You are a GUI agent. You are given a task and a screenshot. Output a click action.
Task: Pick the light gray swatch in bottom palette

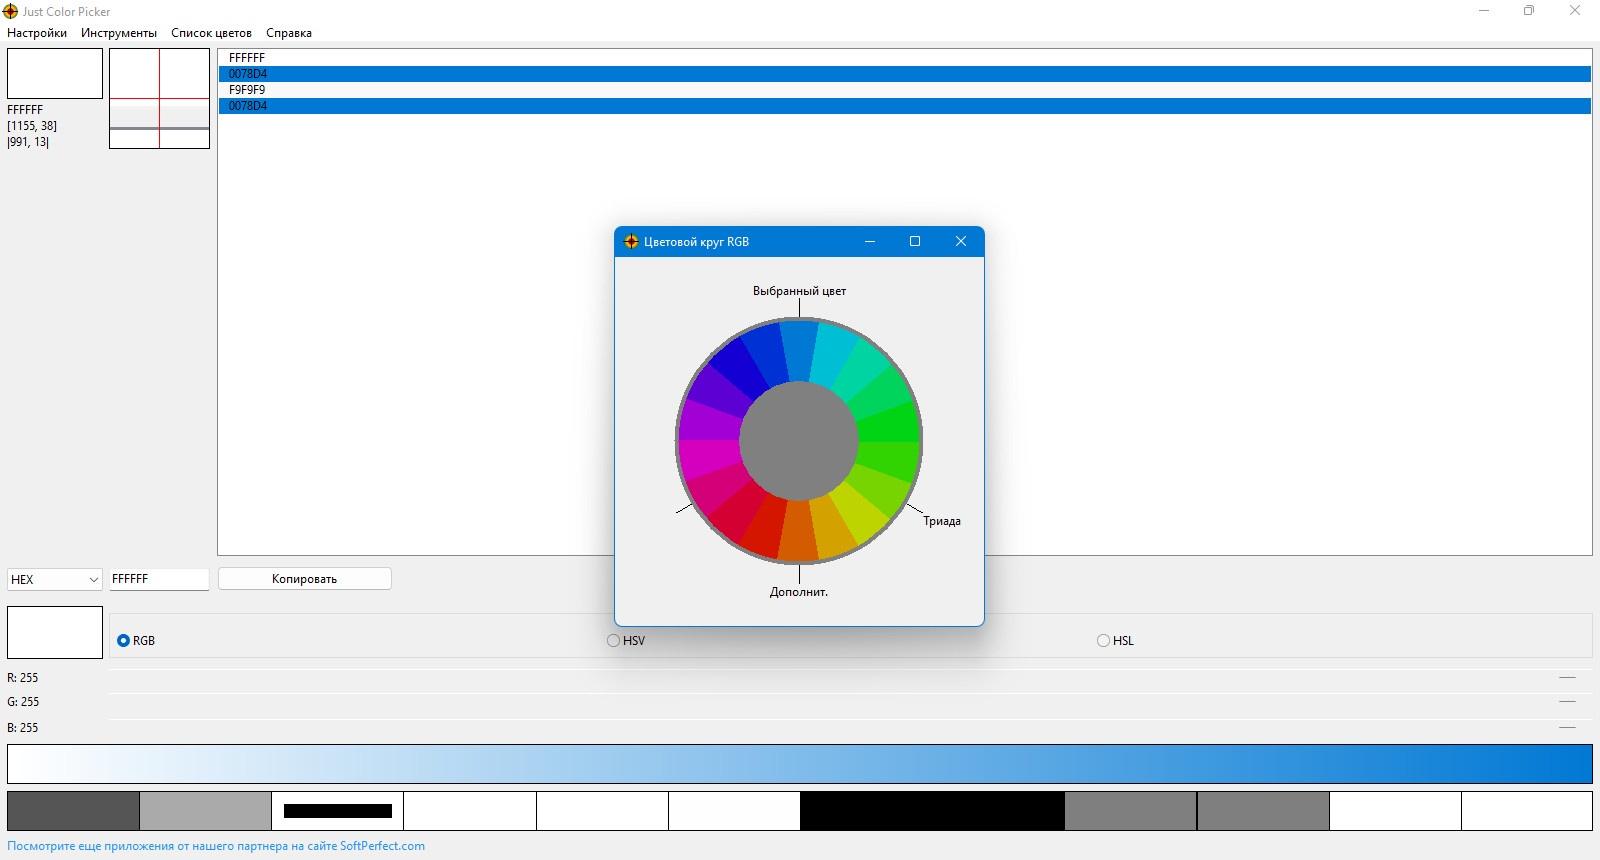[x=205, y=811]
